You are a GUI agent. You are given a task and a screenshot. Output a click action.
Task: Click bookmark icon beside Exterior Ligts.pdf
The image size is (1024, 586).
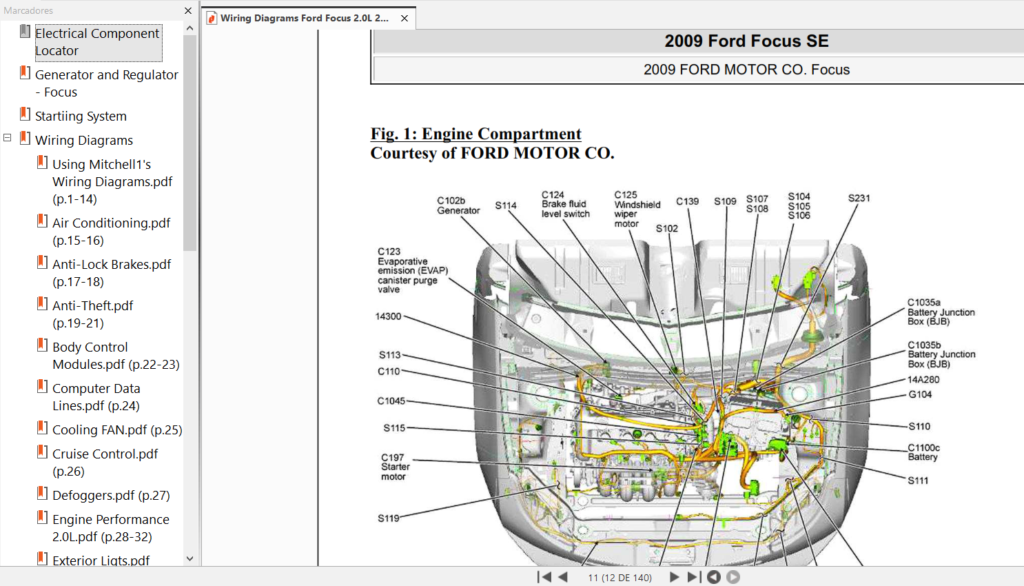(42, 559)
